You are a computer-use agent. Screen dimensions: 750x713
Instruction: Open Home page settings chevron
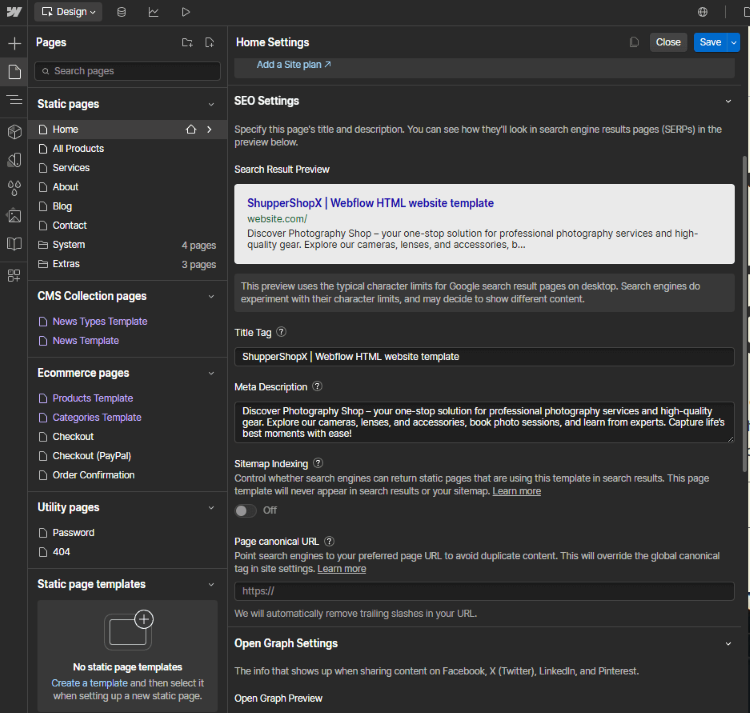tap(209, 130)
